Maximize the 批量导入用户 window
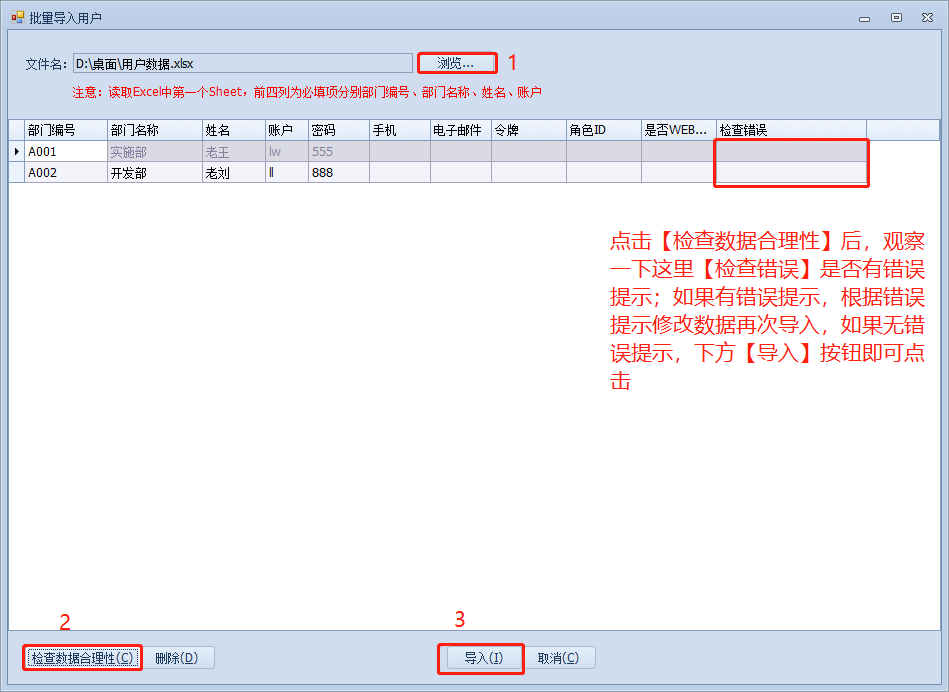This screenshot has height=692, width=949. [896, 17]
